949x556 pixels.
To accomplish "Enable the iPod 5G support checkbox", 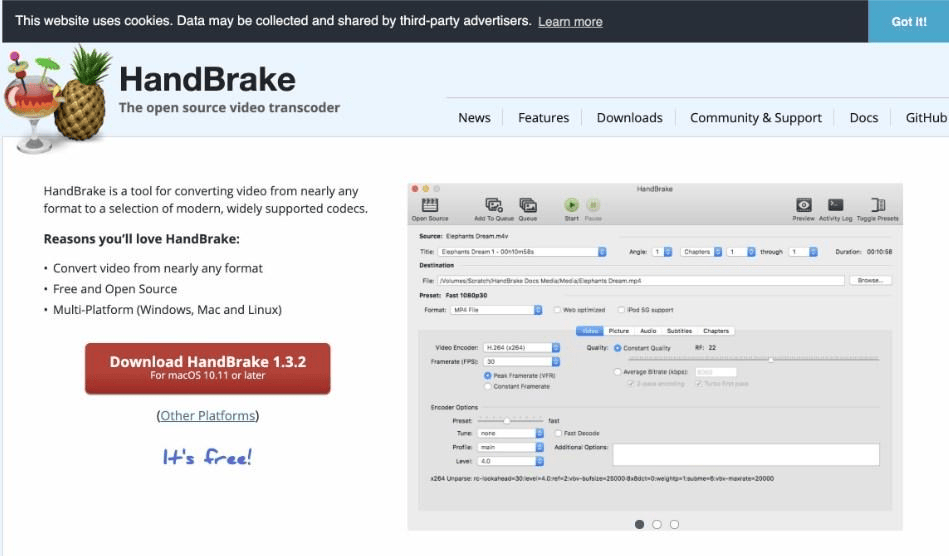I will pyautogui.click(x=621, y=310).
